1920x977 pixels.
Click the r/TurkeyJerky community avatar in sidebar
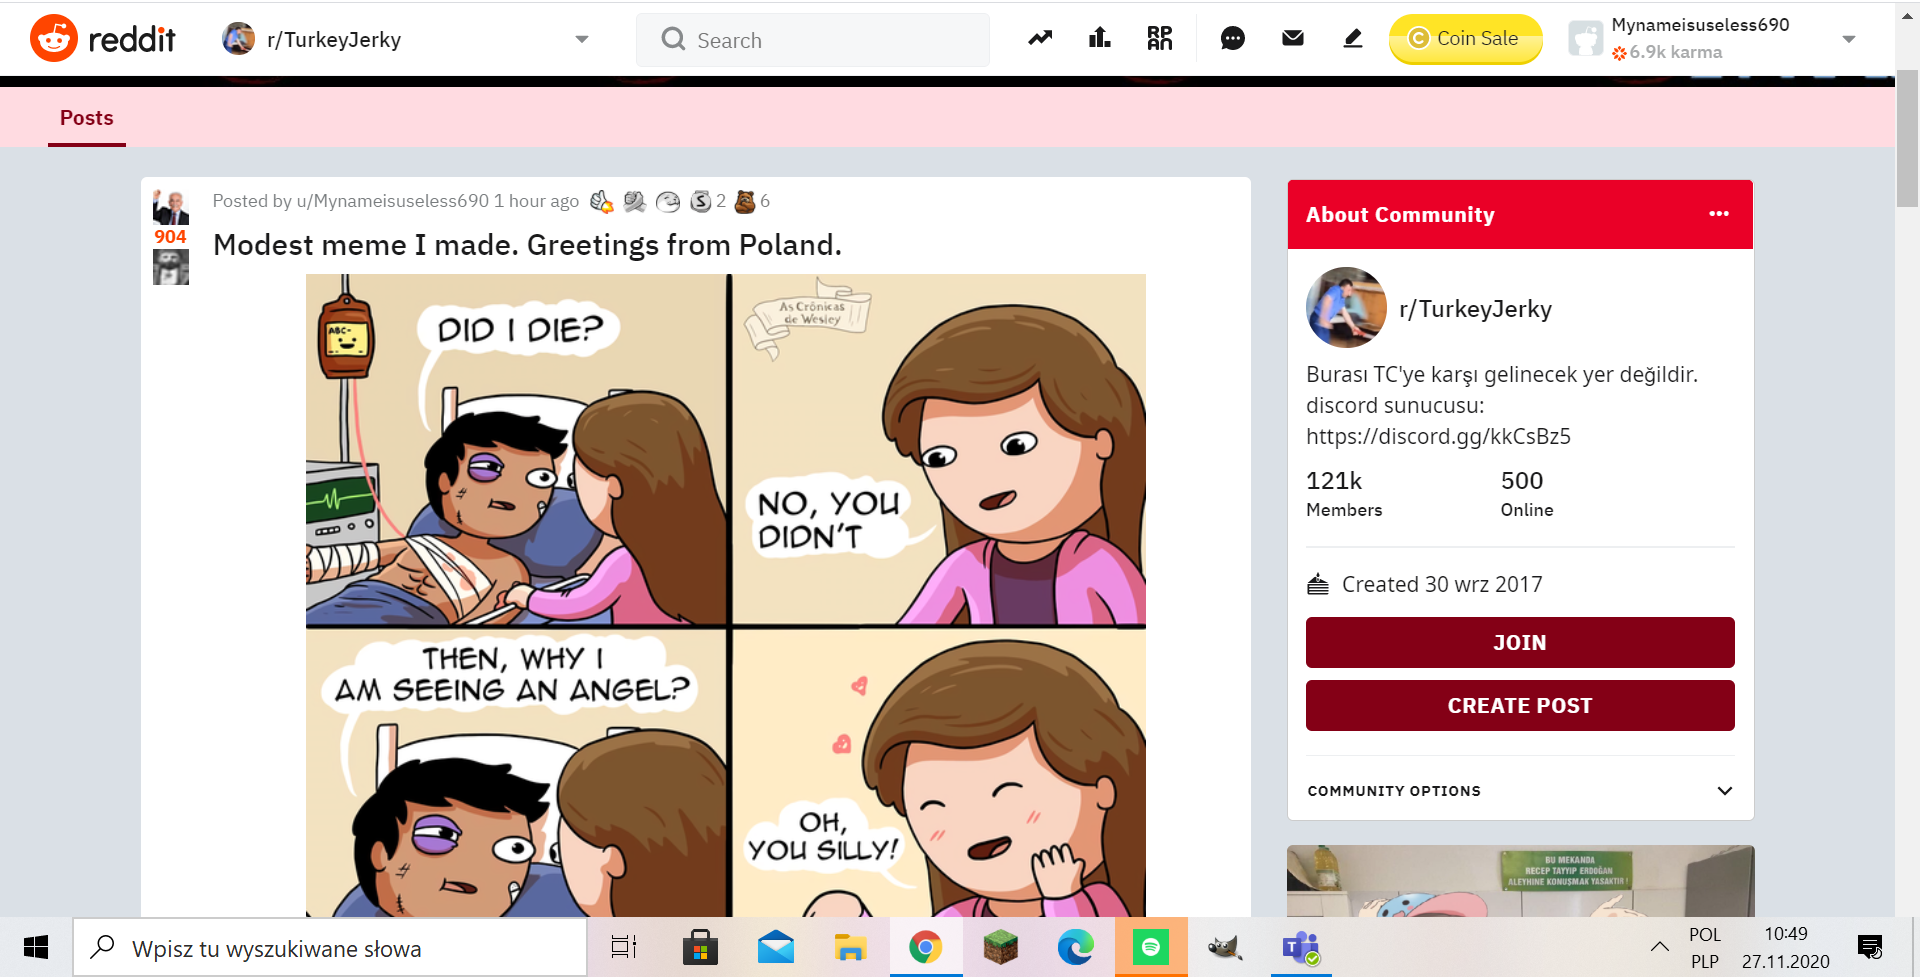coord(1346,308)
